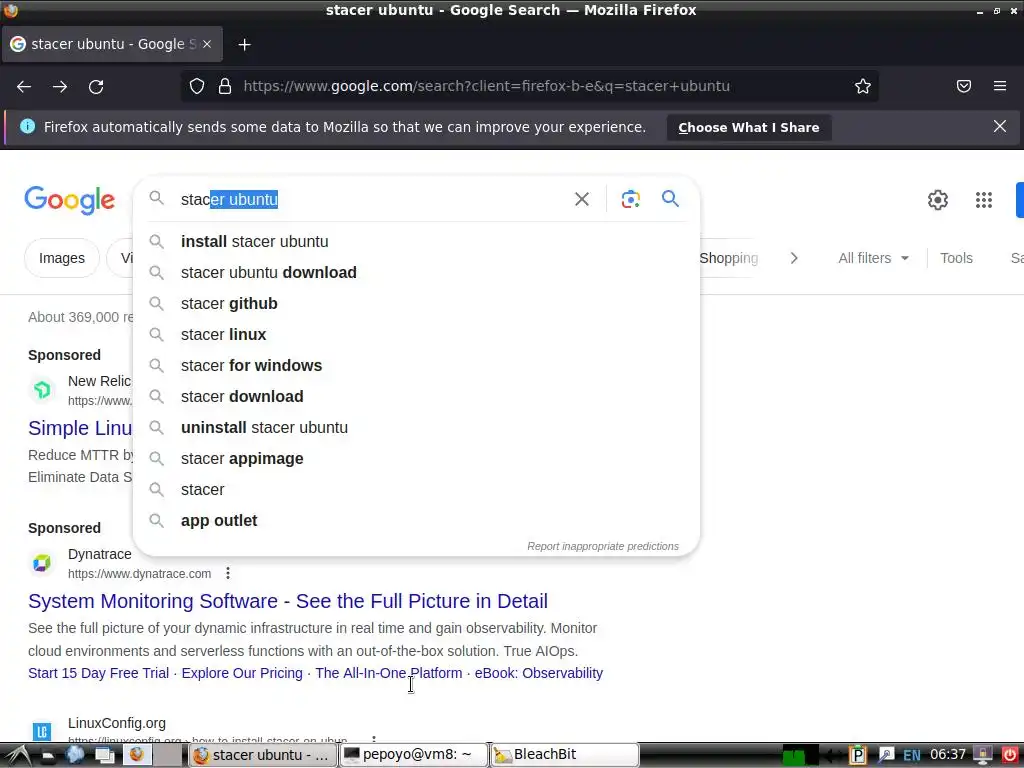Switch to pepoyo@vm8 terminal in taskbar
Viewport: 1024px width, 768px height.
coord(414,755)
